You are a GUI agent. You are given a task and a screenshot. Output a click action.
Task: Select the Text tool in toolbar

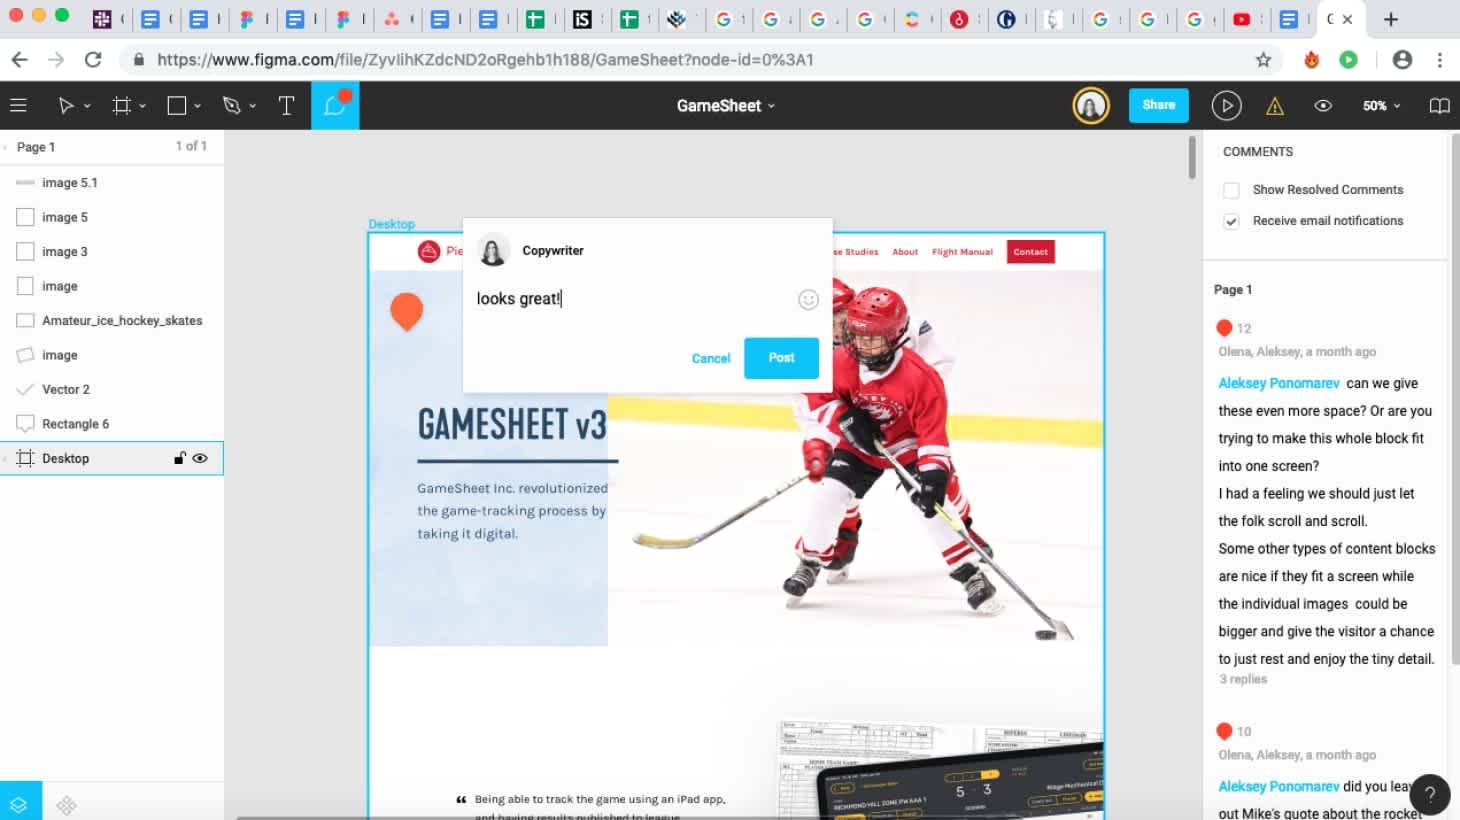click(286, 105)
